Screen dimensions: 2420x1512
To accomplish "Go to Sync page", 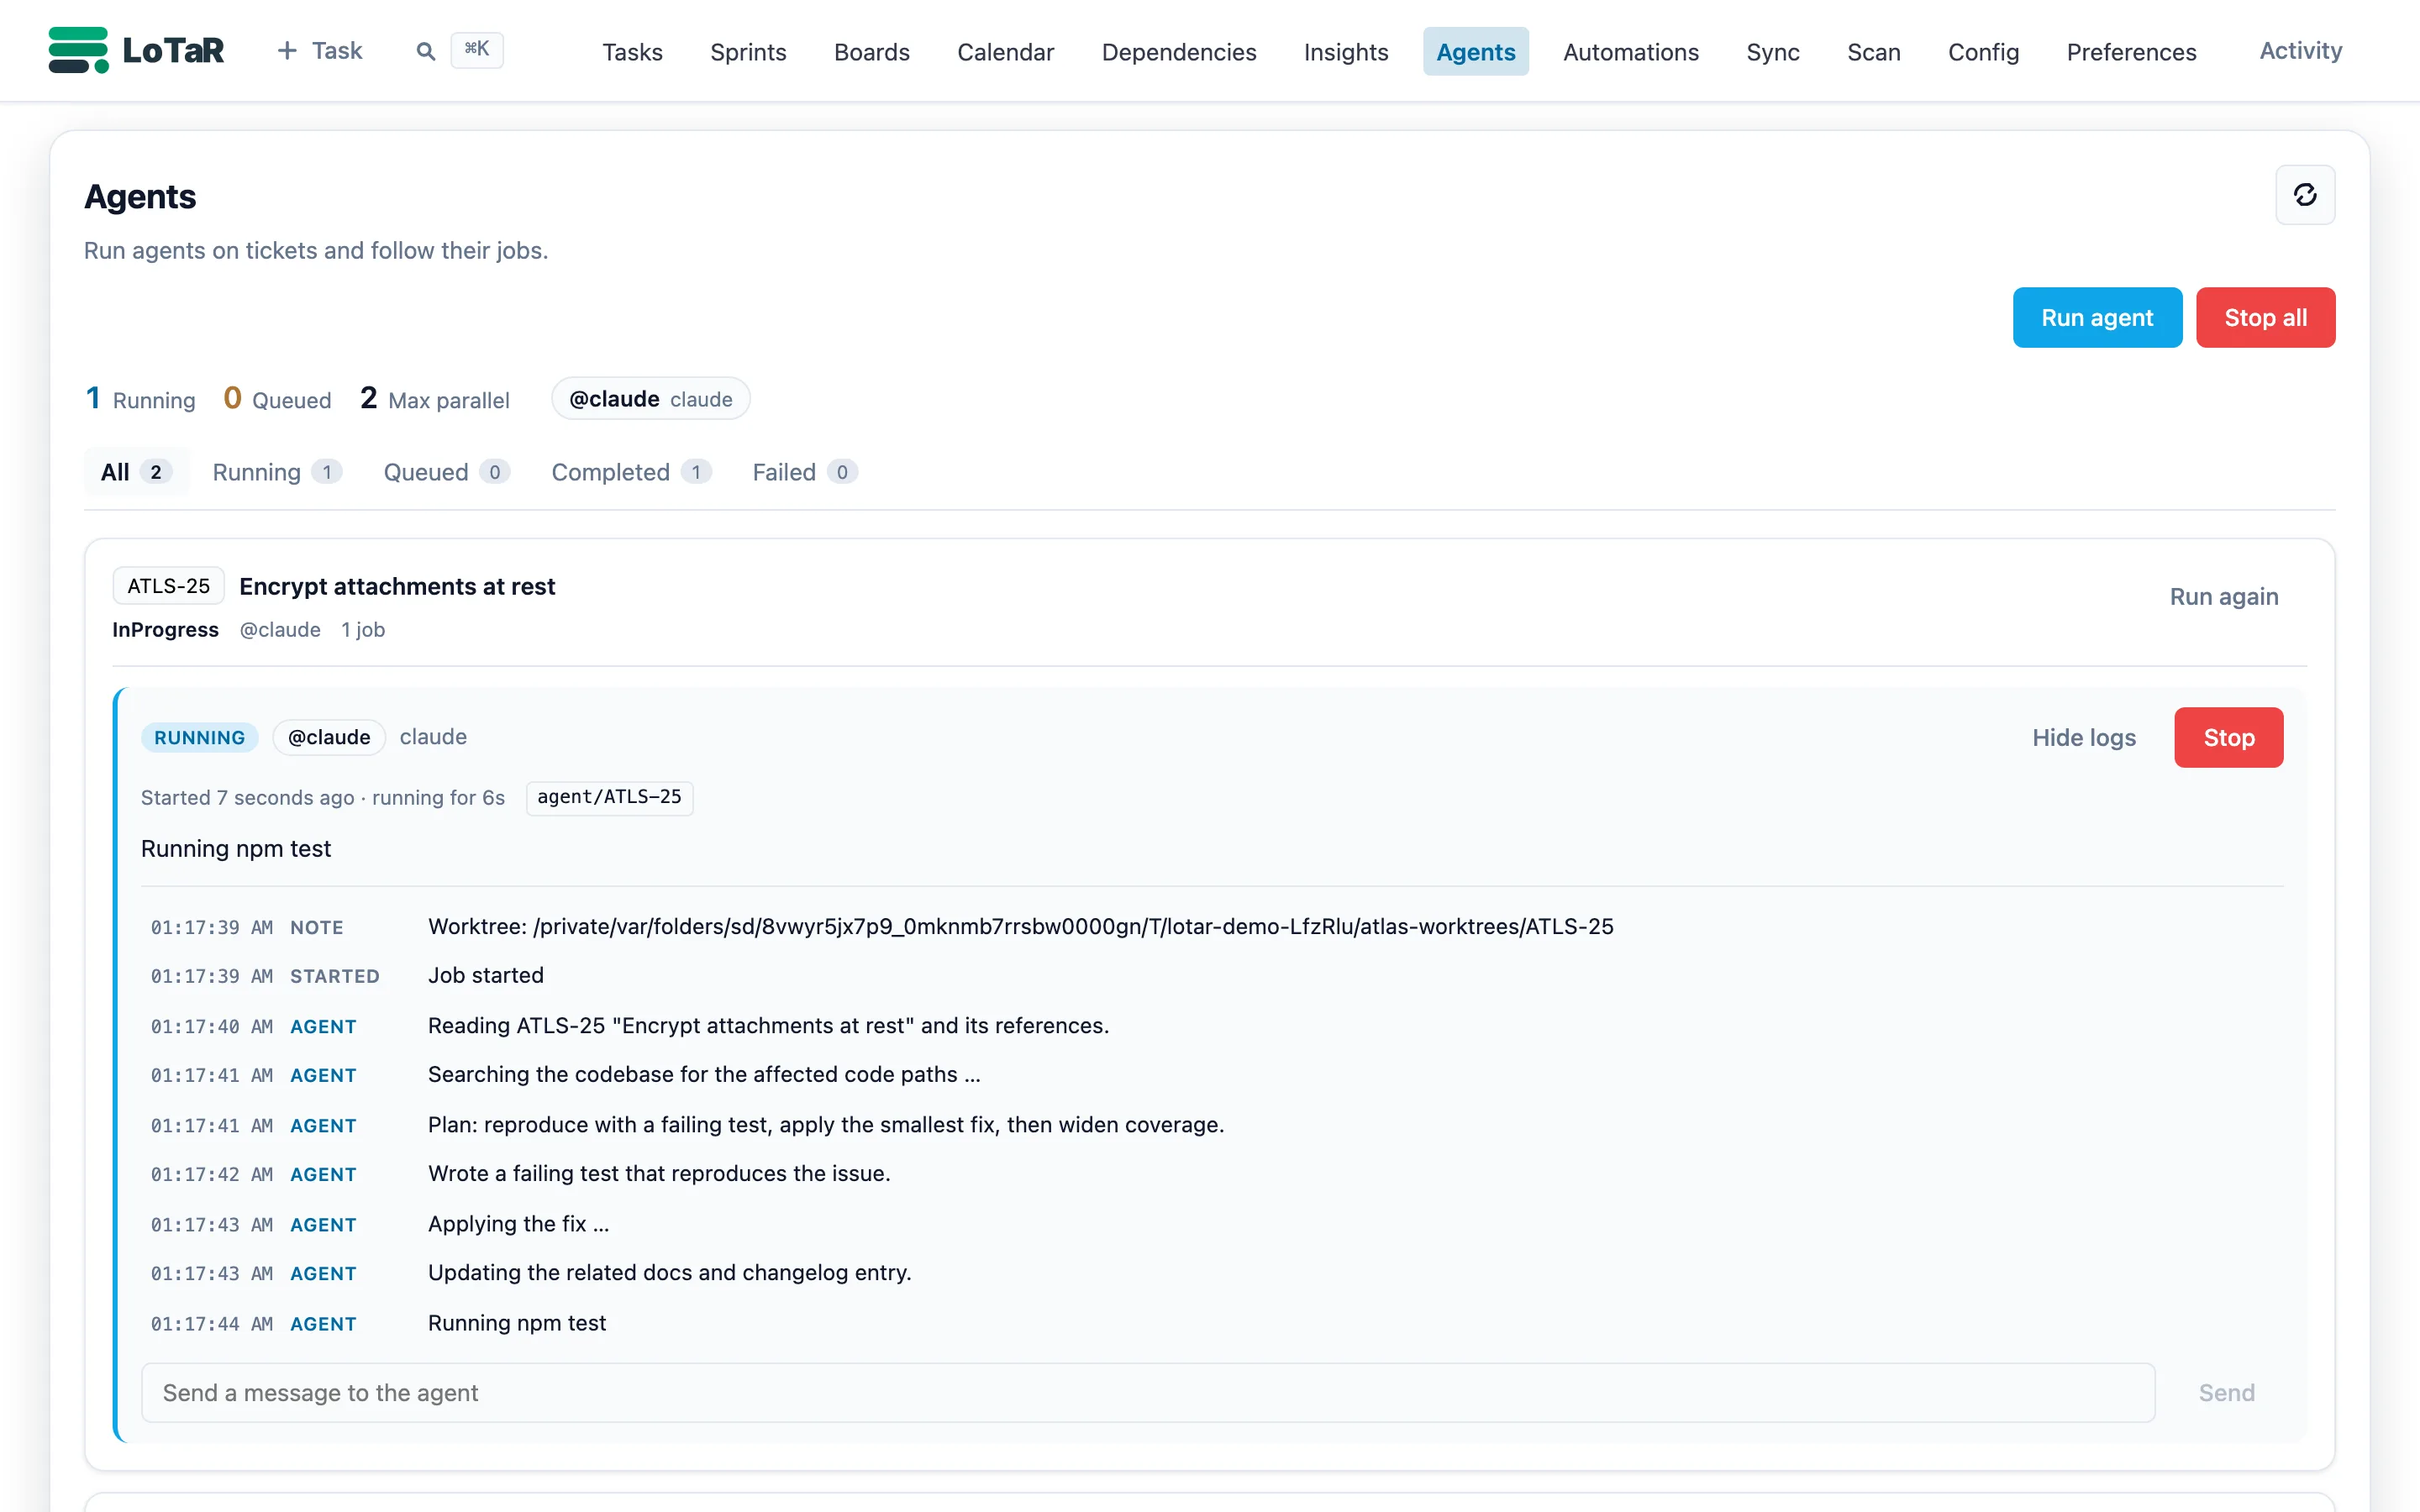I will tap(1772, 52).
